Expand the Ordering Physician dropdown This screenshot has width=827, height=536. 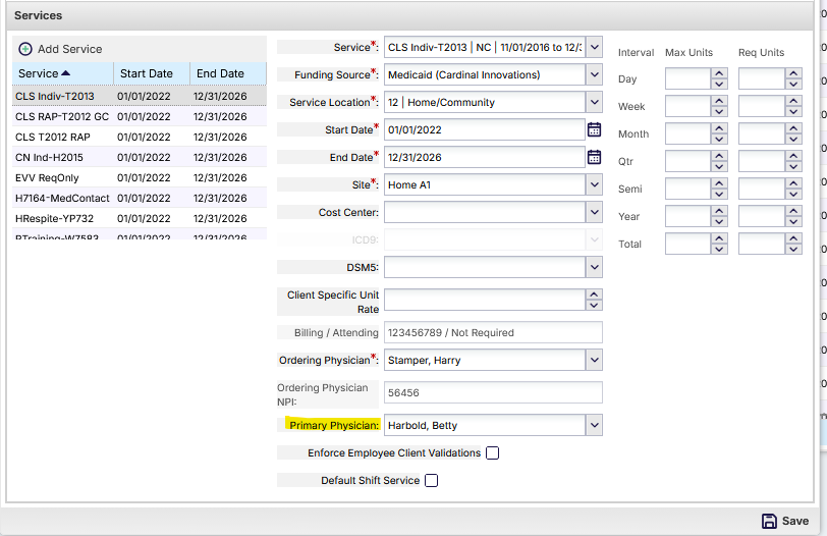coord(594,360)
